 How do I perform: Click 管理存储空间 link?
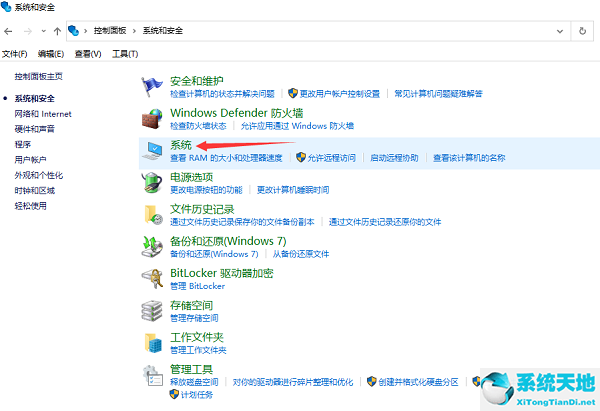click(x=194, y=318)
